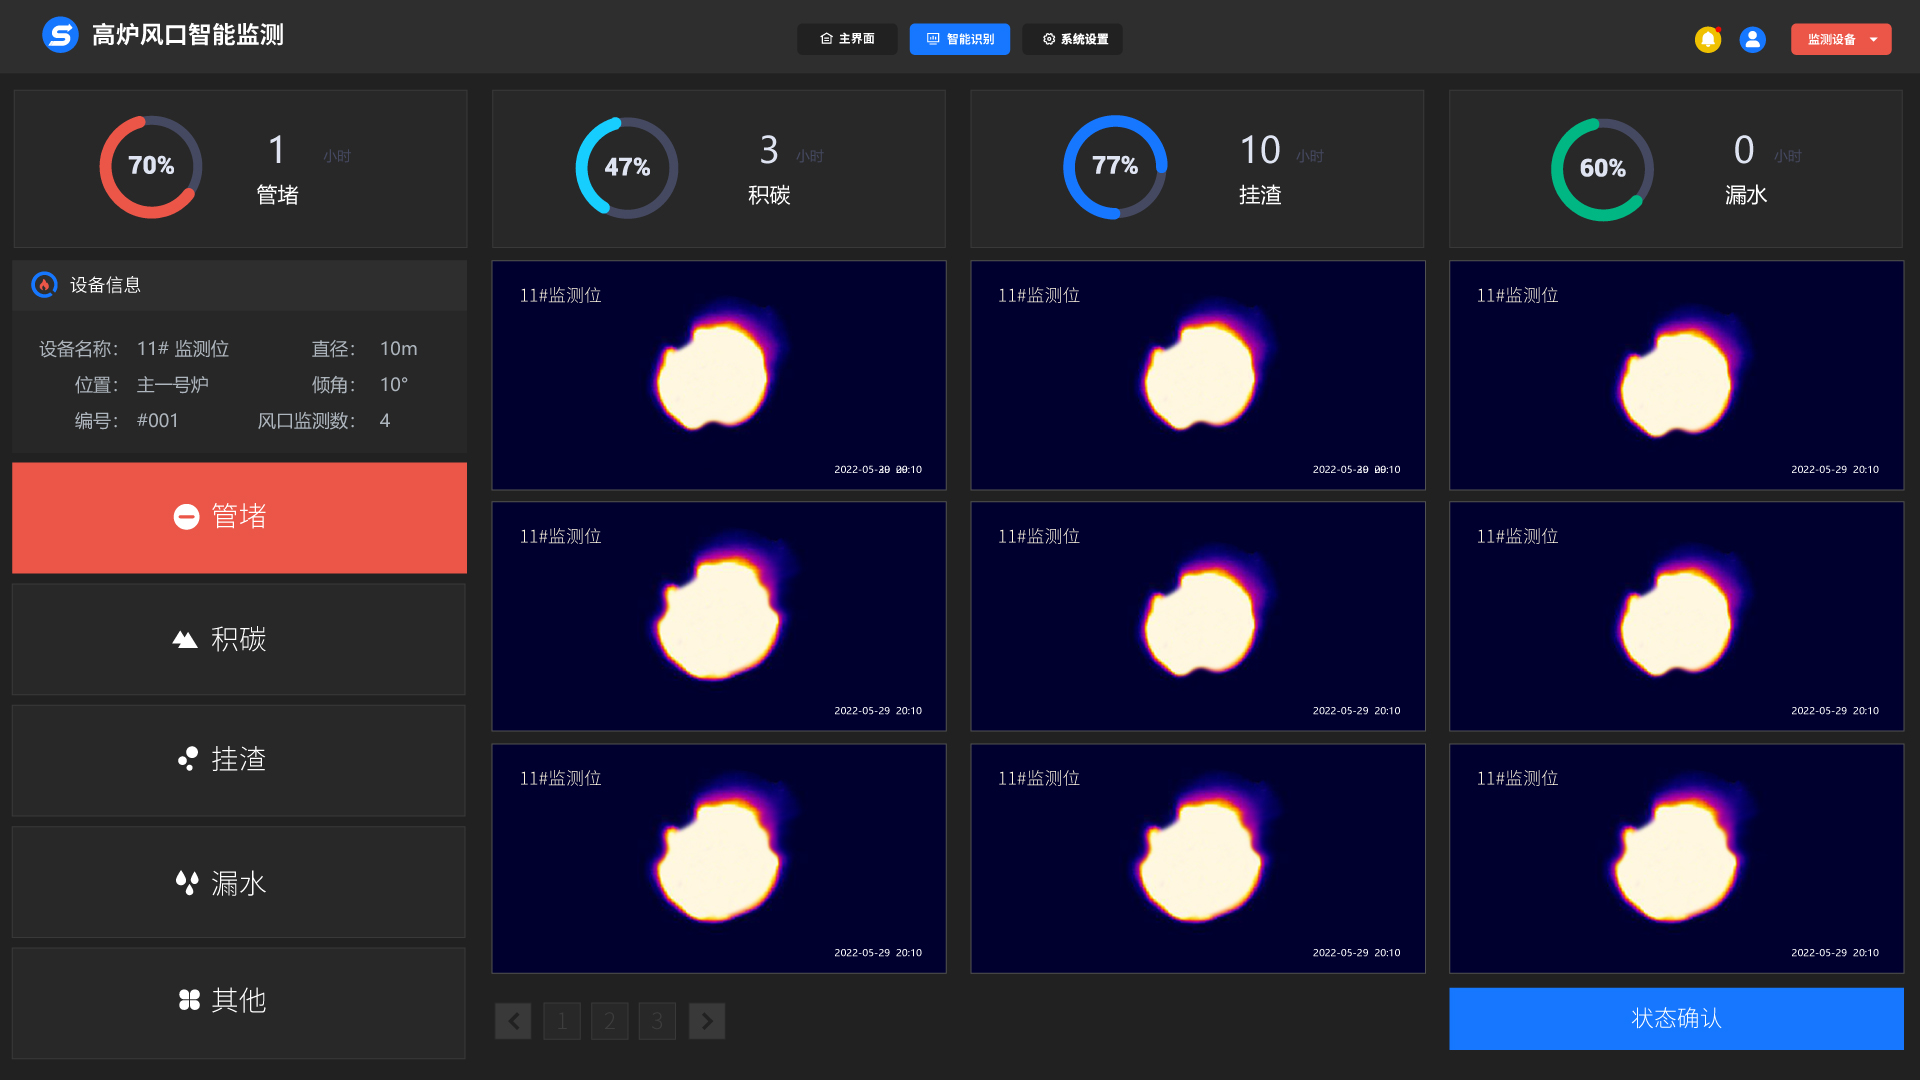1920x1080 pixels.
Task: Expand the 监测设备 dropdown
Action: (x=1841, y=39)
